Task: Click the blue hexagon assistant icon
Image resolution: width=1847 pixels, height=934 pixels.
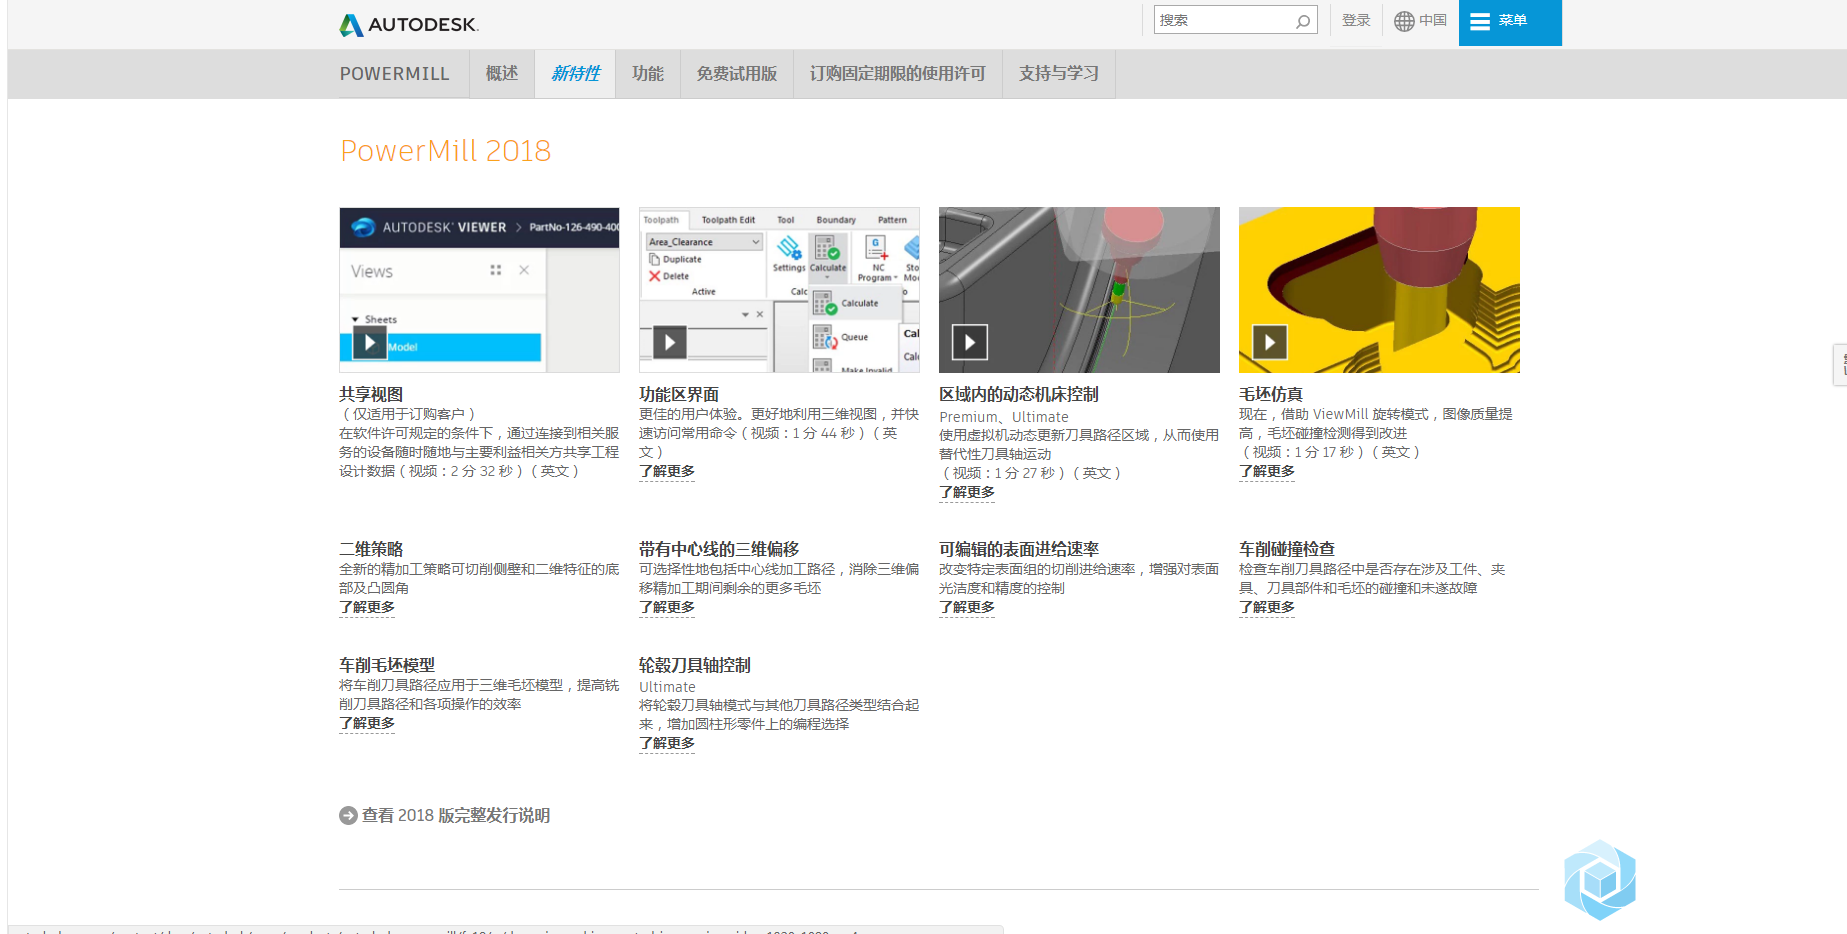Action: 1600,880
